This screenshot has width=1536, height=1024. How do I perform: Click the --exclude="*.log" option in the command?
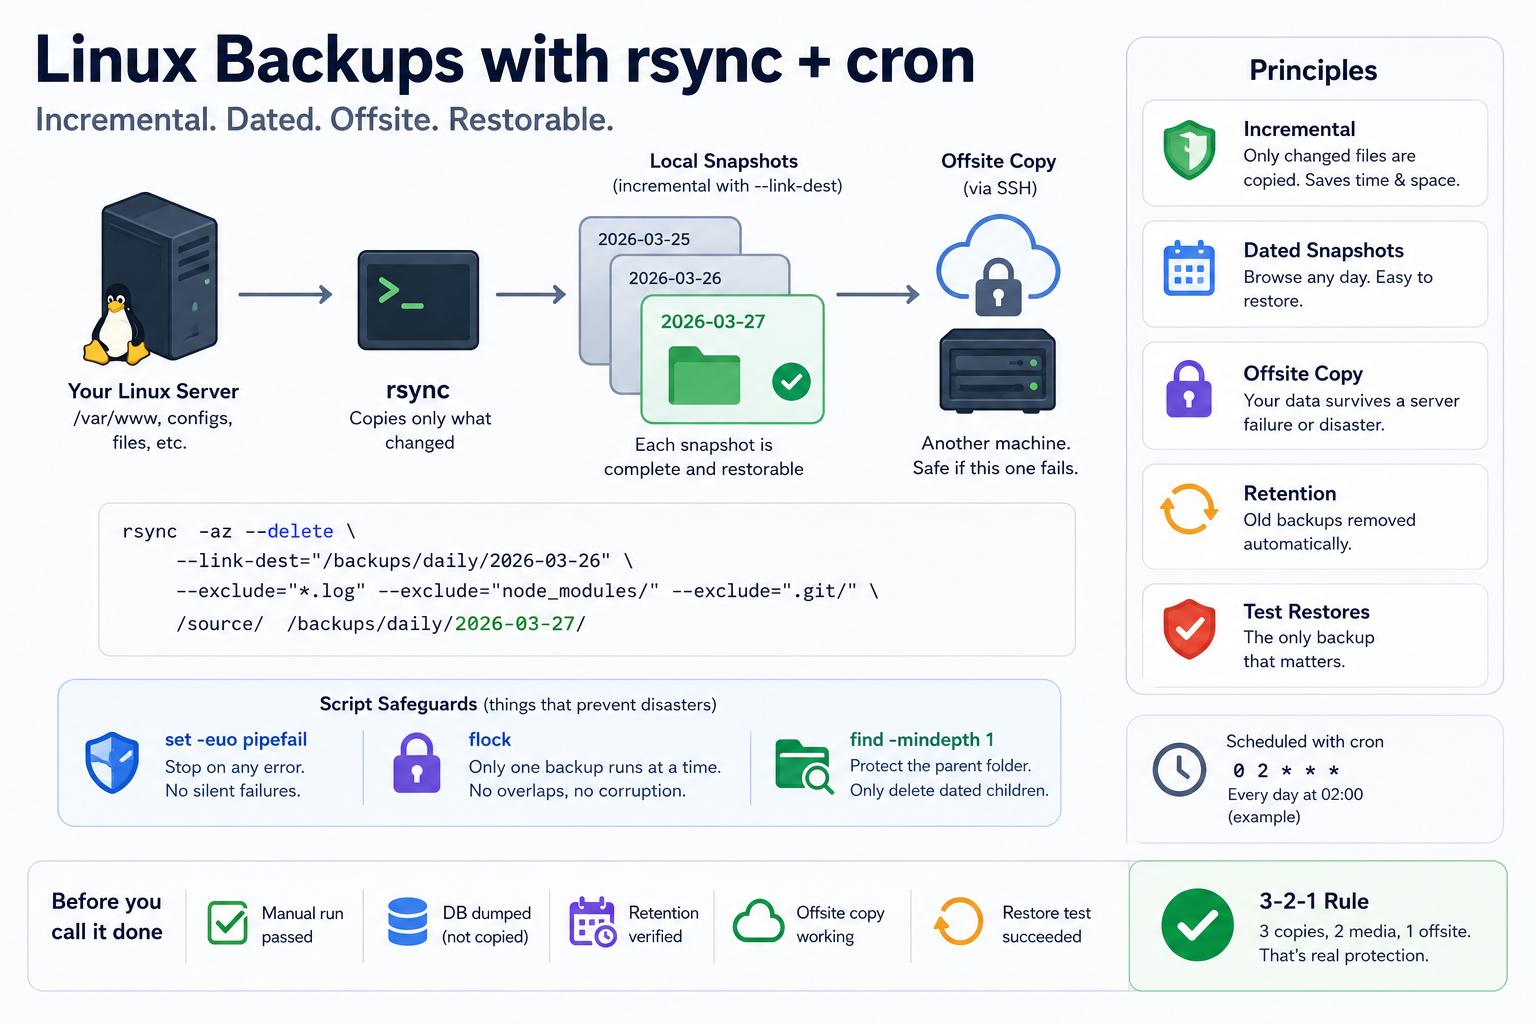271,591
